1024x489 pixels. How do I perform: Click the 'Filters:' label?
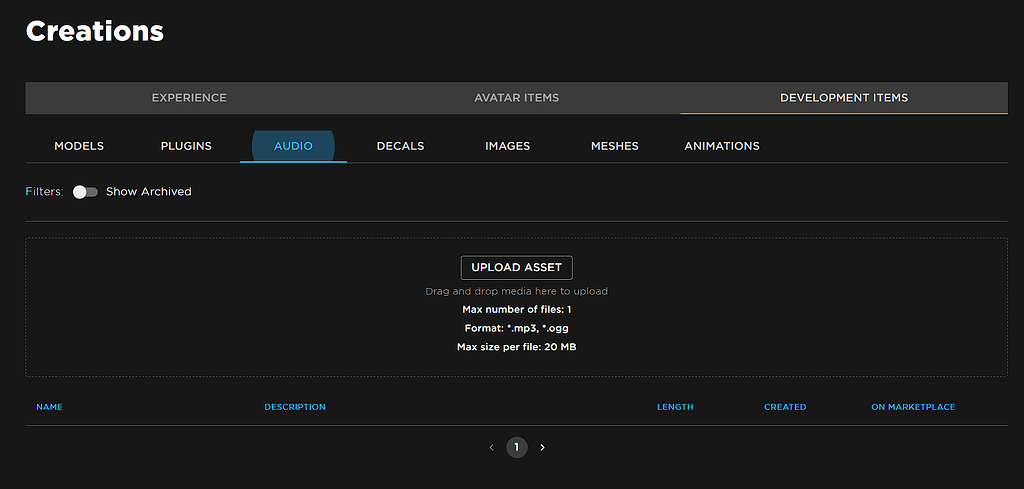coord(44,192)
